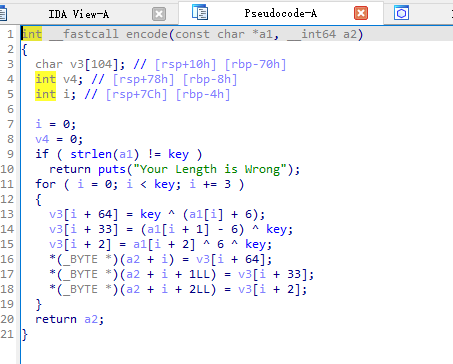Click the blue hexagon icon tab
This screenshot has height=364, width=453.
(401, 13)
